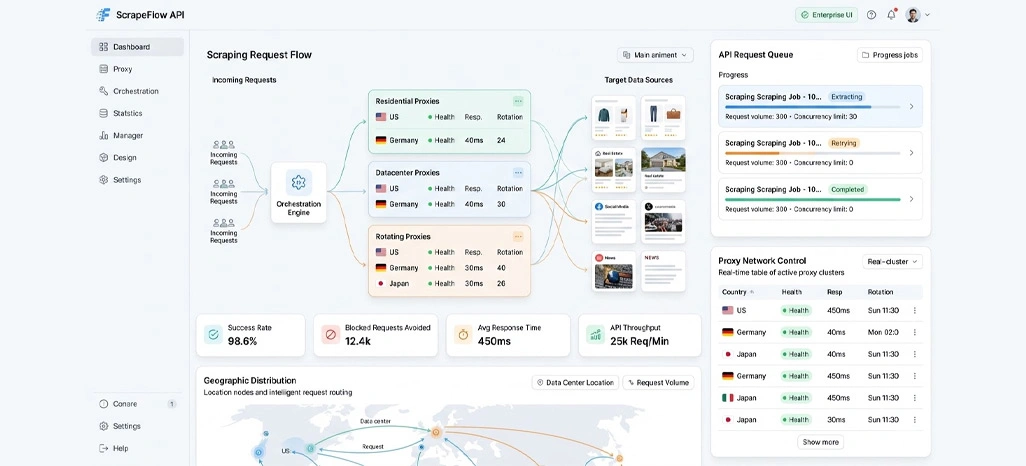Click the Settings gear icon below Design
This screenshot has height=466, width=1026.
coord(103,179)
